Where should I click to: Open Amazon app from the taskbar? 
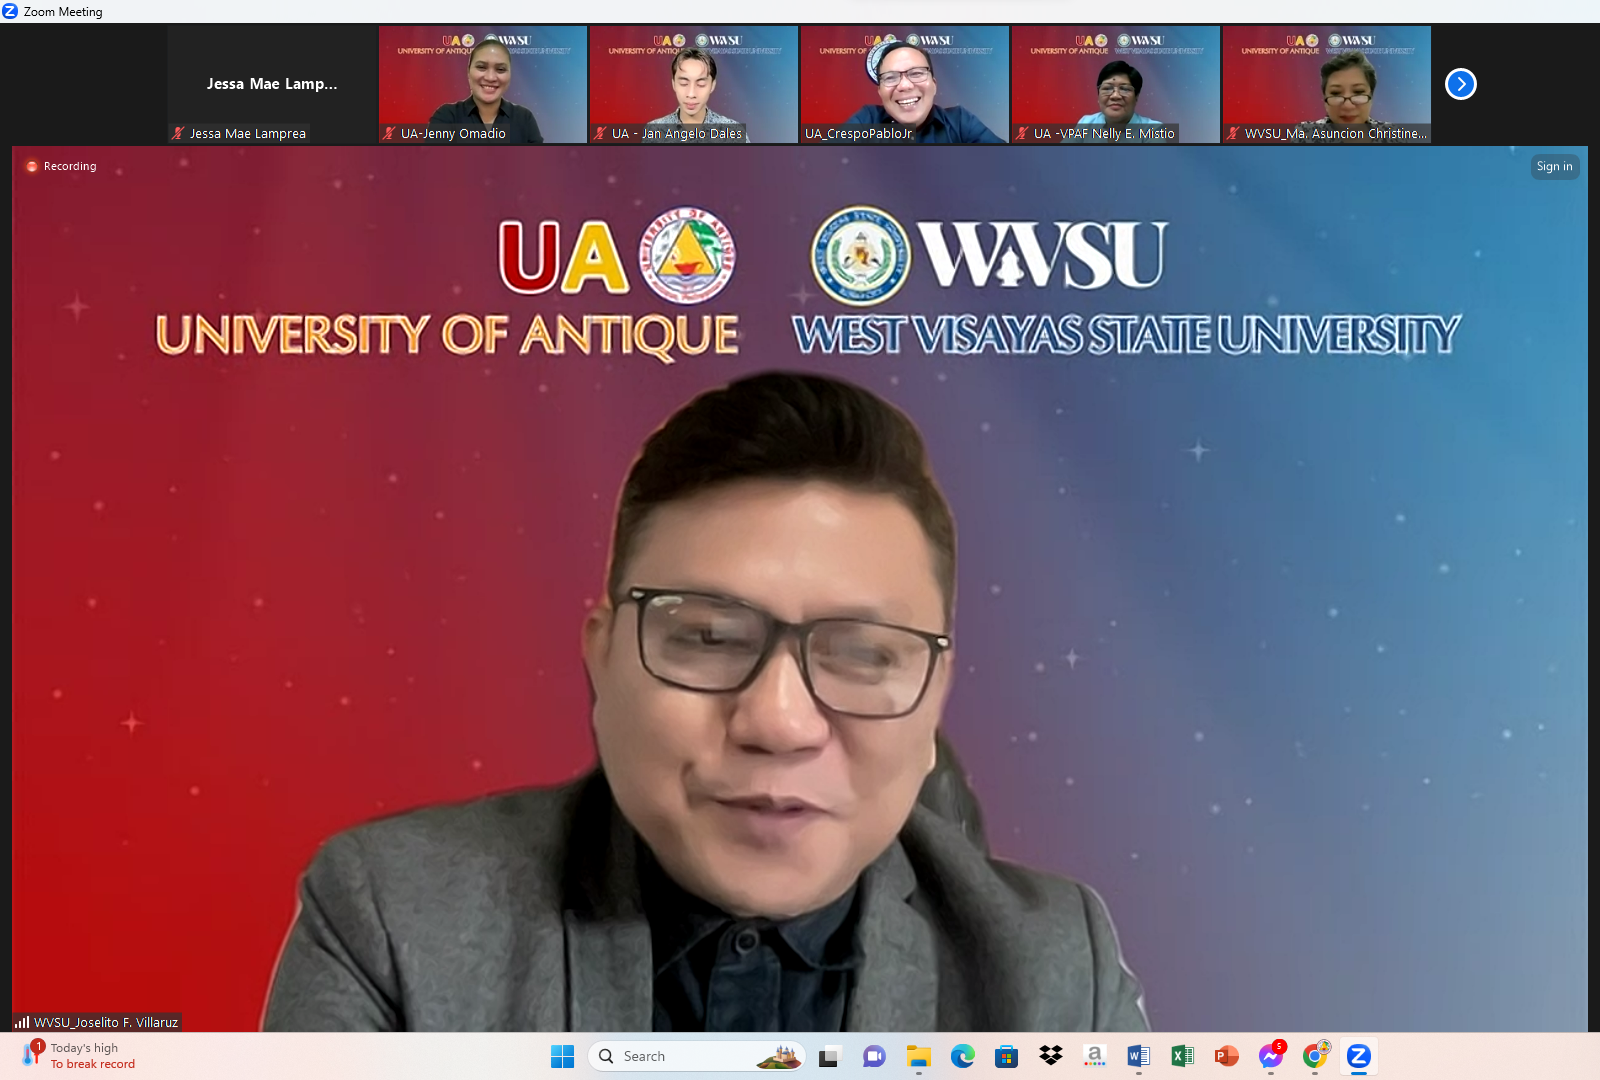1094,1056
